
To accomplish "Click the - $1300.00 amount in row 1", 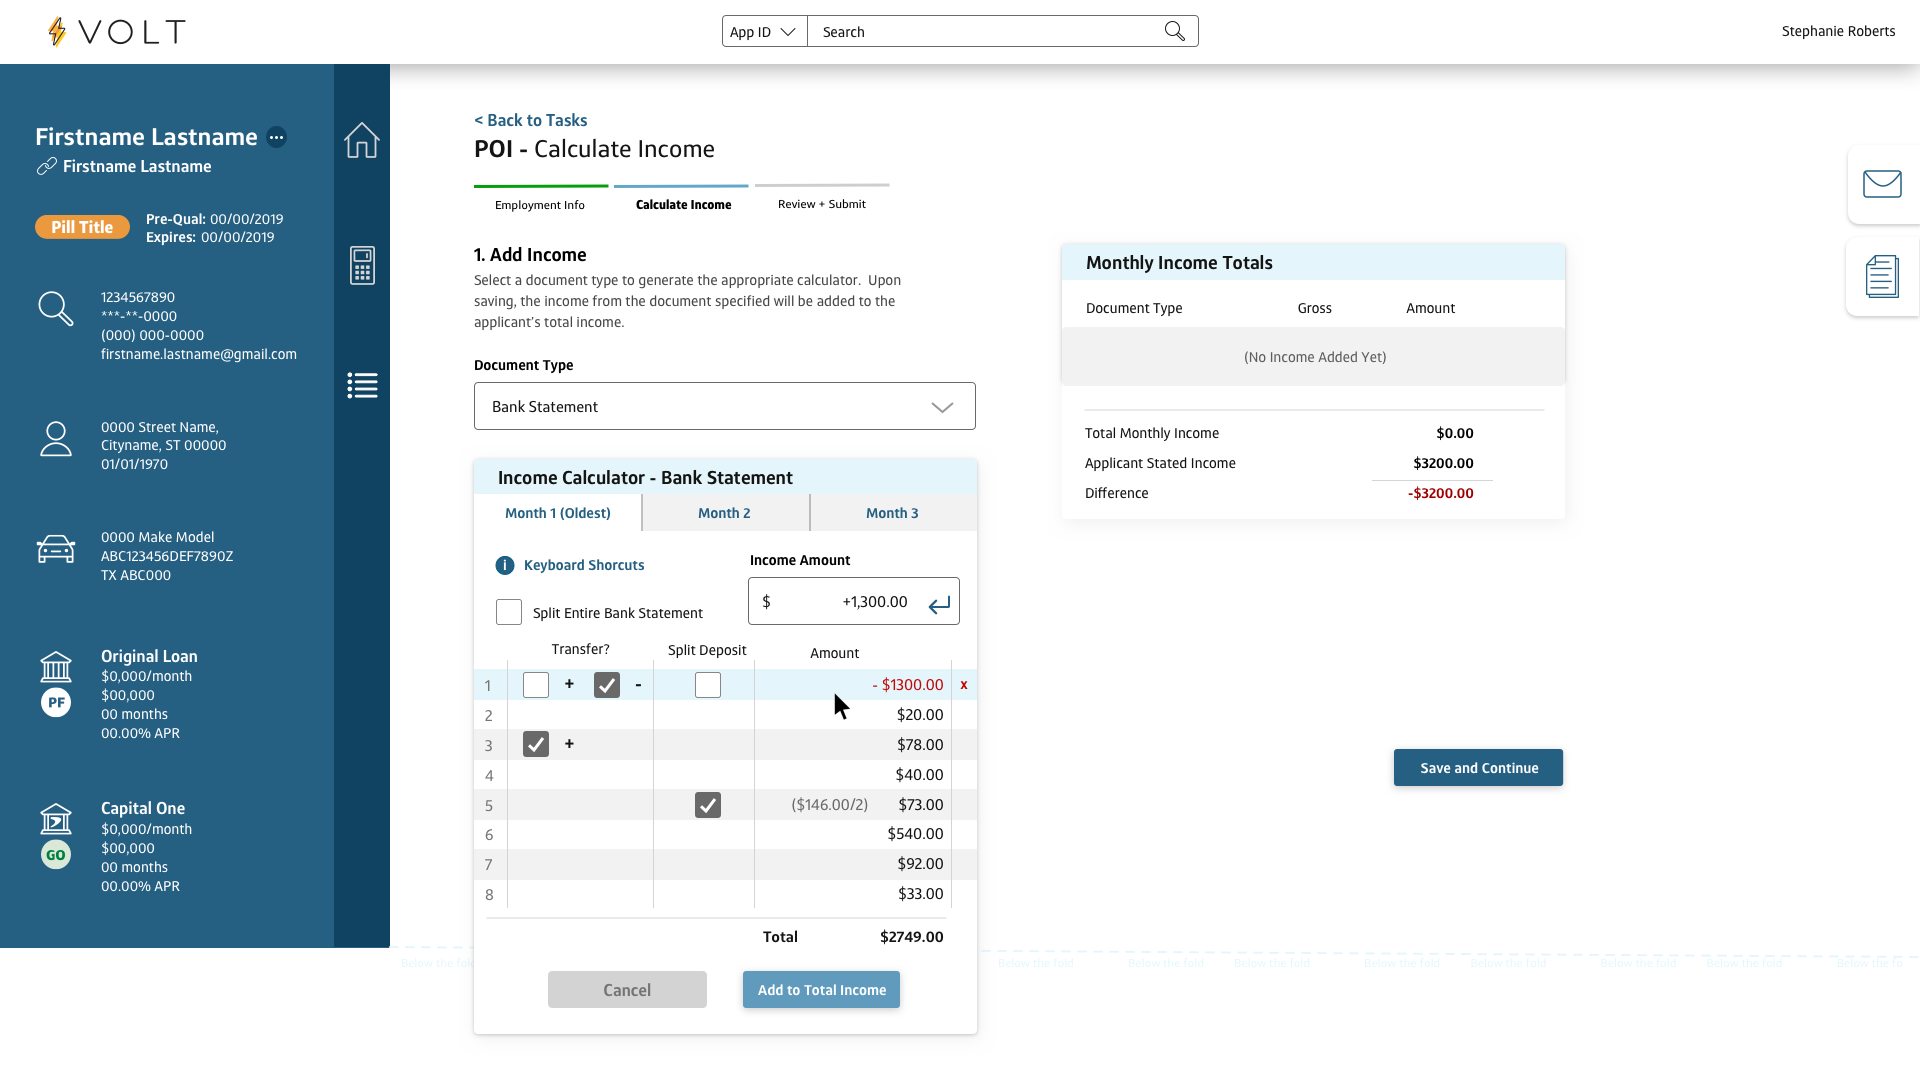I will pyautogui.click(x=908, y=685).
